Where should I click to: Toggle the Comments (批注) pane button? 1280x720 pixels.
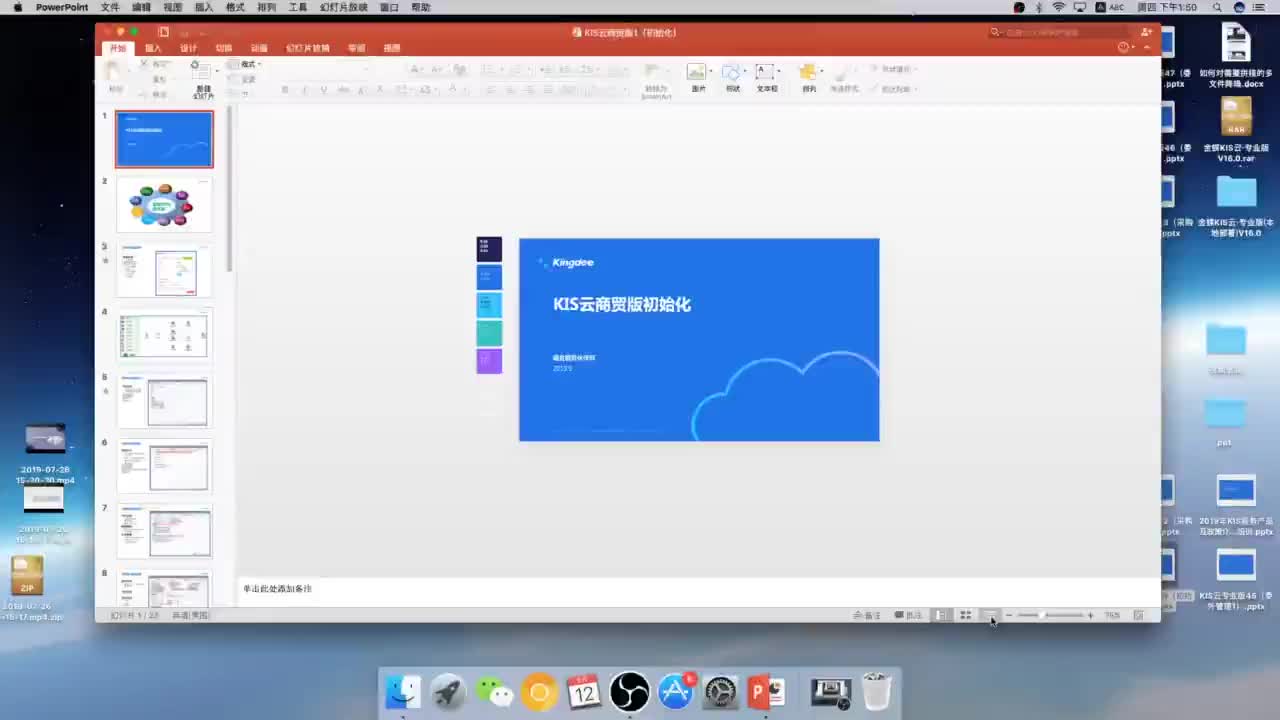pos(908,615)
